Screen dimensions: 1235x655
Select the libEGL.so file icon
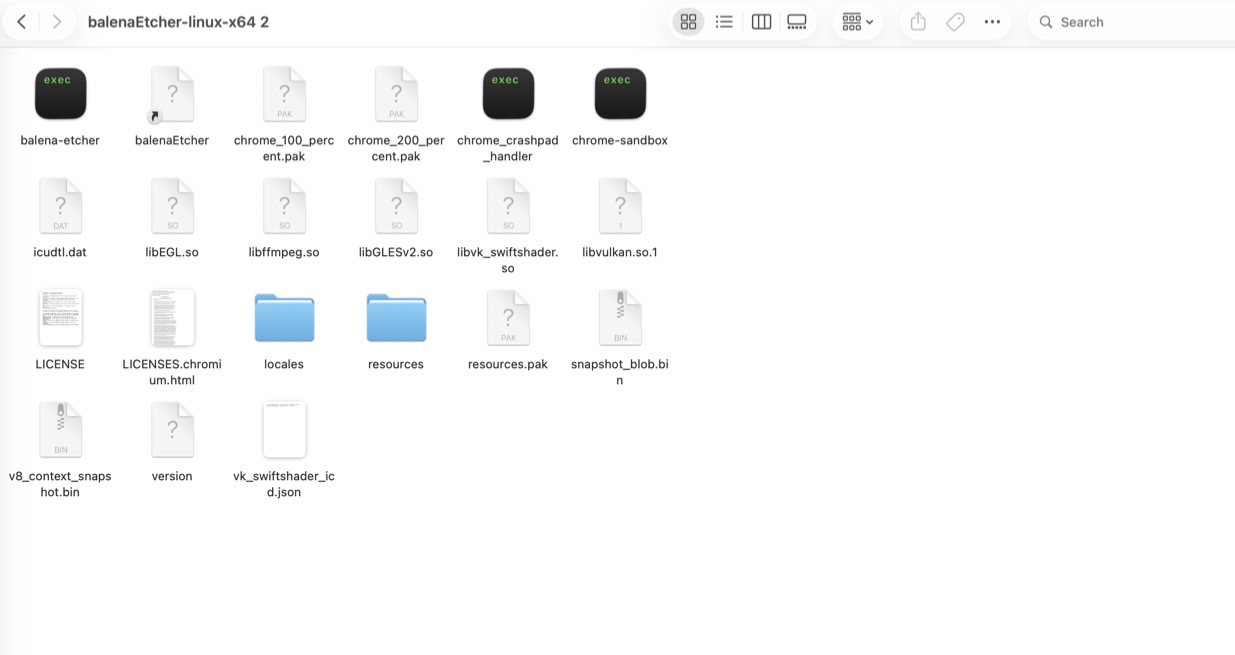pyautogui.click(x=172, y=207)
